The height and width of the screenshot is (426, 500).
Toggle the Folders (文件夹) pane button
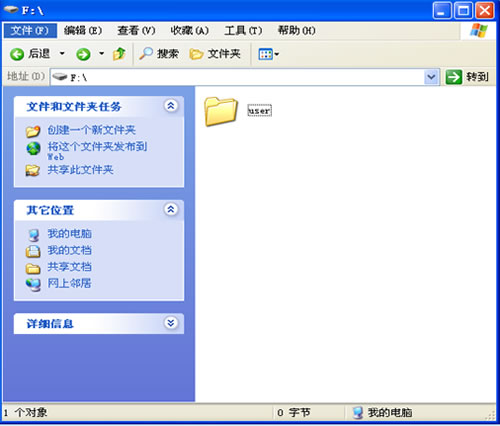click(215, 54)
